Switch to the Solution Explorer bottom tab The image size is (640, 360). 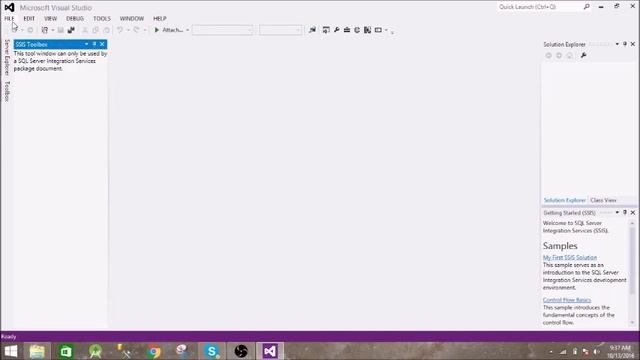tap(564, 200)
